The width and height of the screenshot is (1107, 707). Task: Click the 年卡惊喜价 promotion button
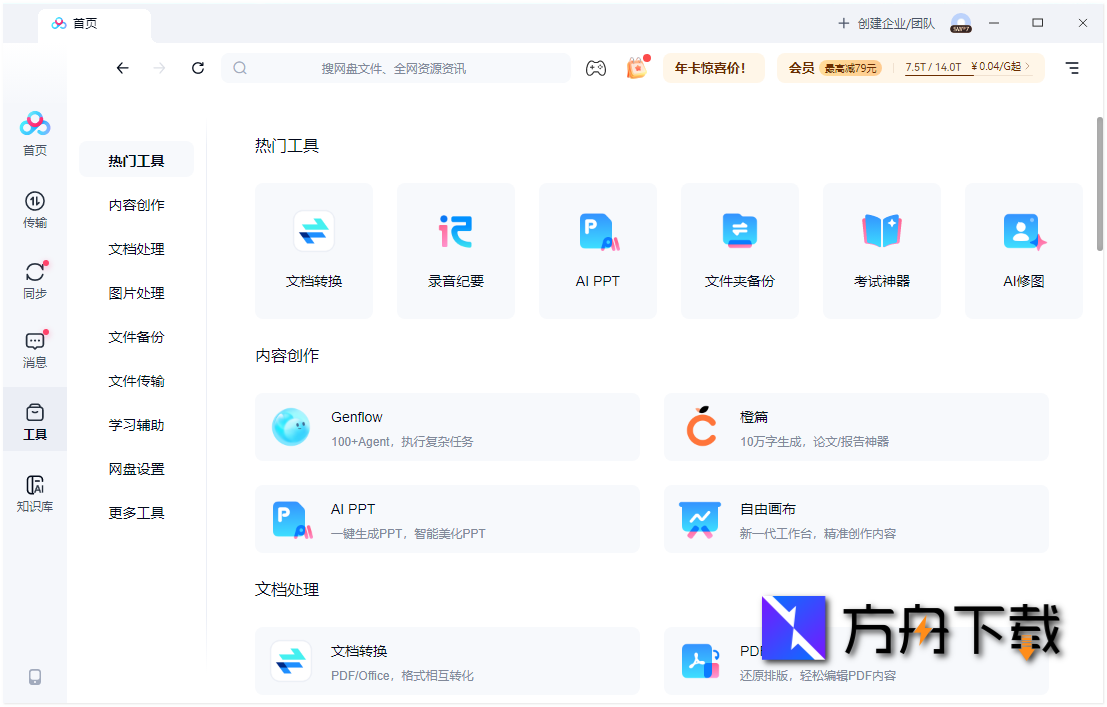pyautogui.click(x=713, y=68)
